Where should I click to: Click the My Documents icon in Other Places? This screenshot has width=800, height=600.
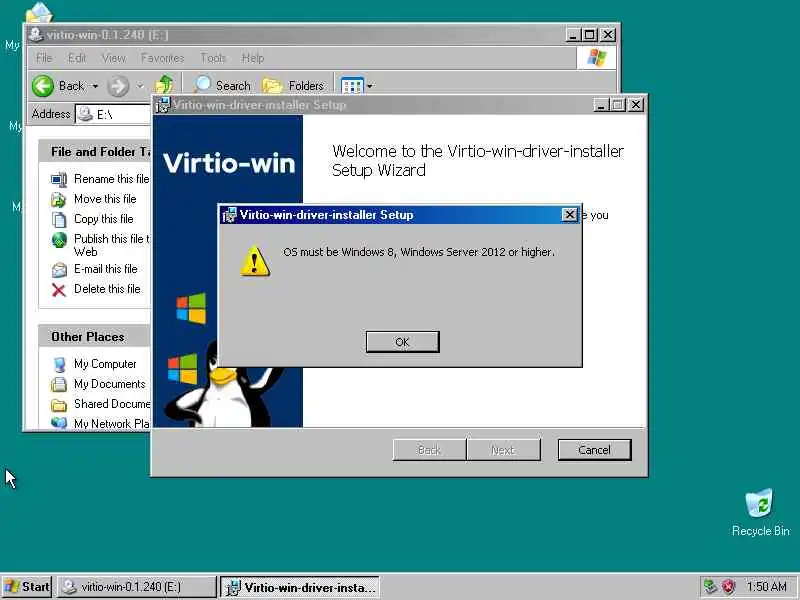(x=59, y=384)
